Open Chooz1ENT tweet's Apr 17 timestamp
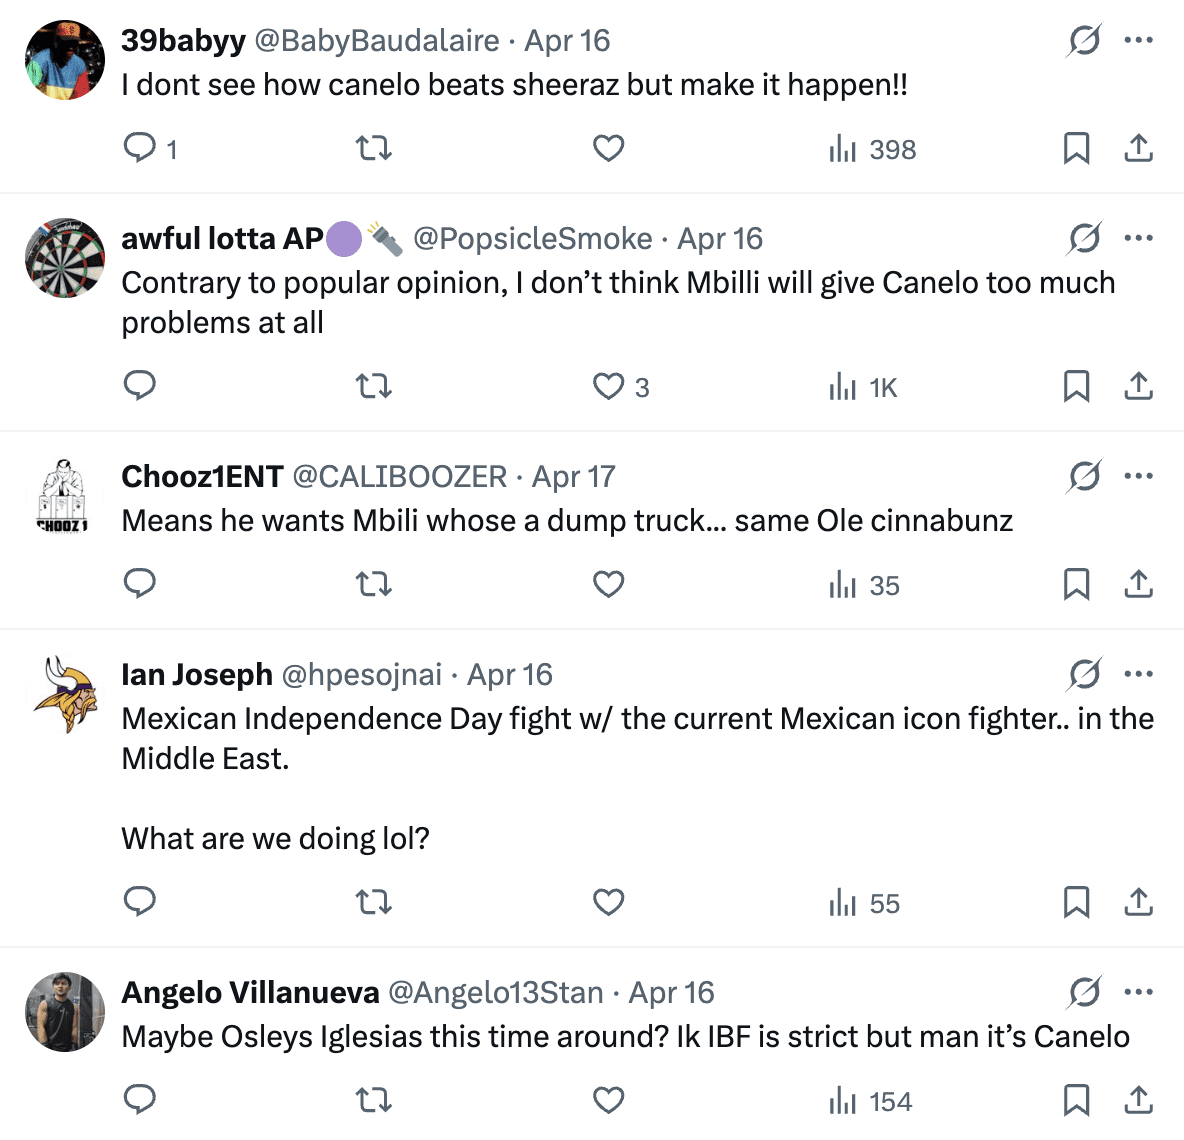Screen dimensions: 1184x1140 573,477
